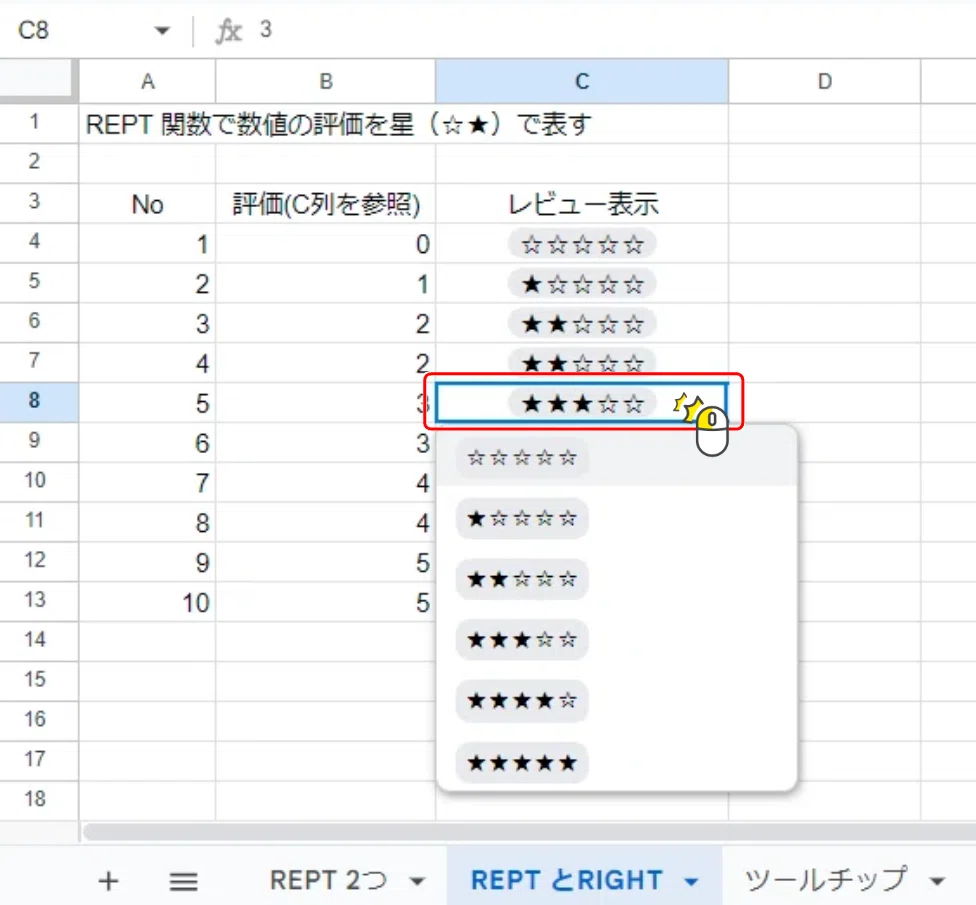Select column D header
976x905 pixels.
[824, 82]
